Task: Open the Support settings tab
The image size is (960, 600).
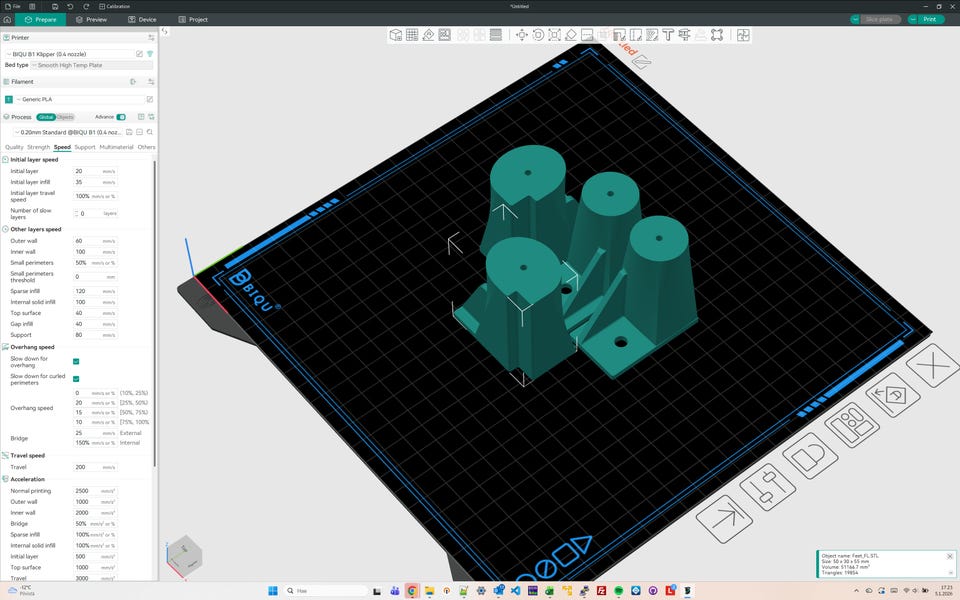Action: pyautogui.click(x=85, y=147)
